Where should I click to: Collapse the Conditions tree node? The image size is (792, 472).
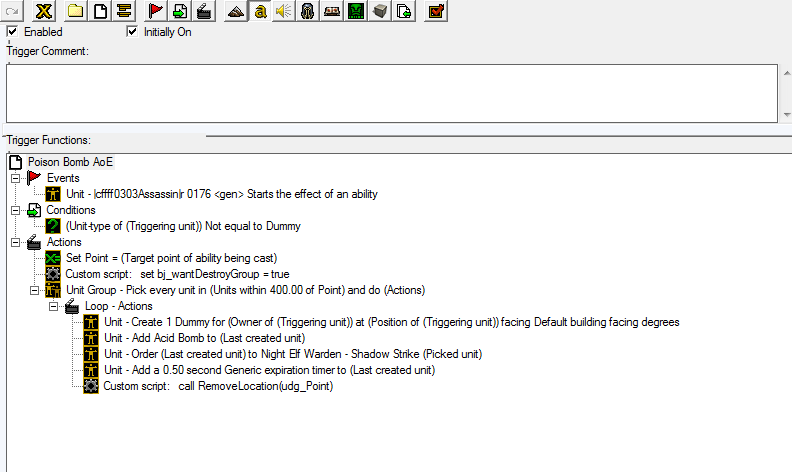click(16, 210)
